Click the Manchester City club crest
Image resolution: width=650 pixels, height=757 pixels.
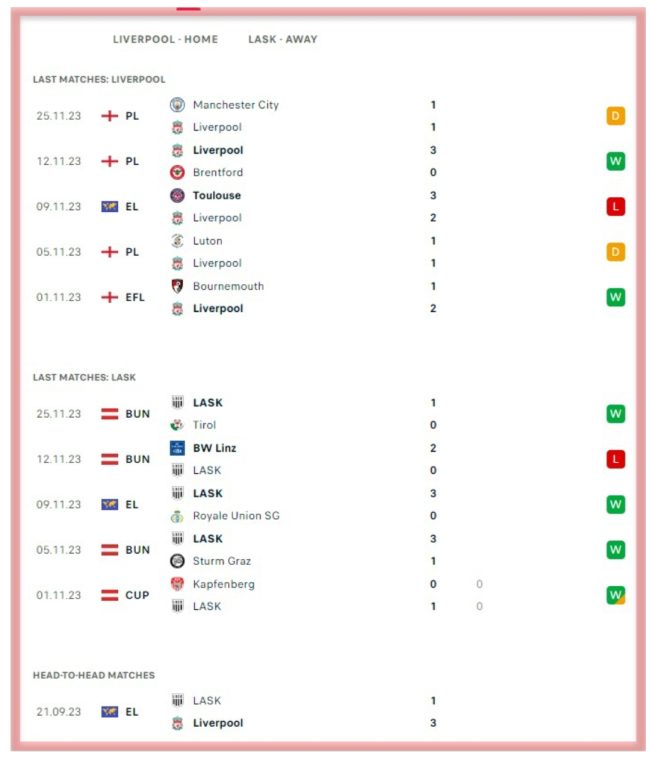pos(177,105)
